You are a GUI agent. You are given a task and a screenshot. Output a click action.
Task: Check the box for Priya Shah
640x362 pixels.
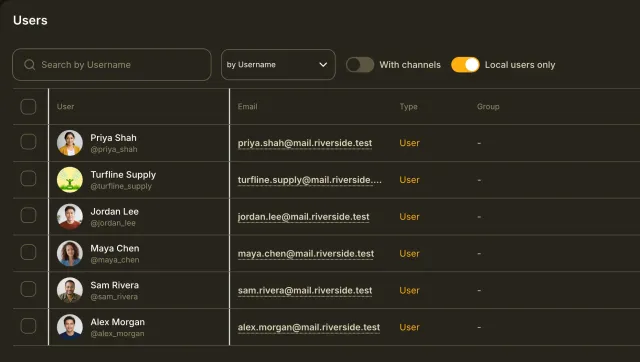pos(28,142)
